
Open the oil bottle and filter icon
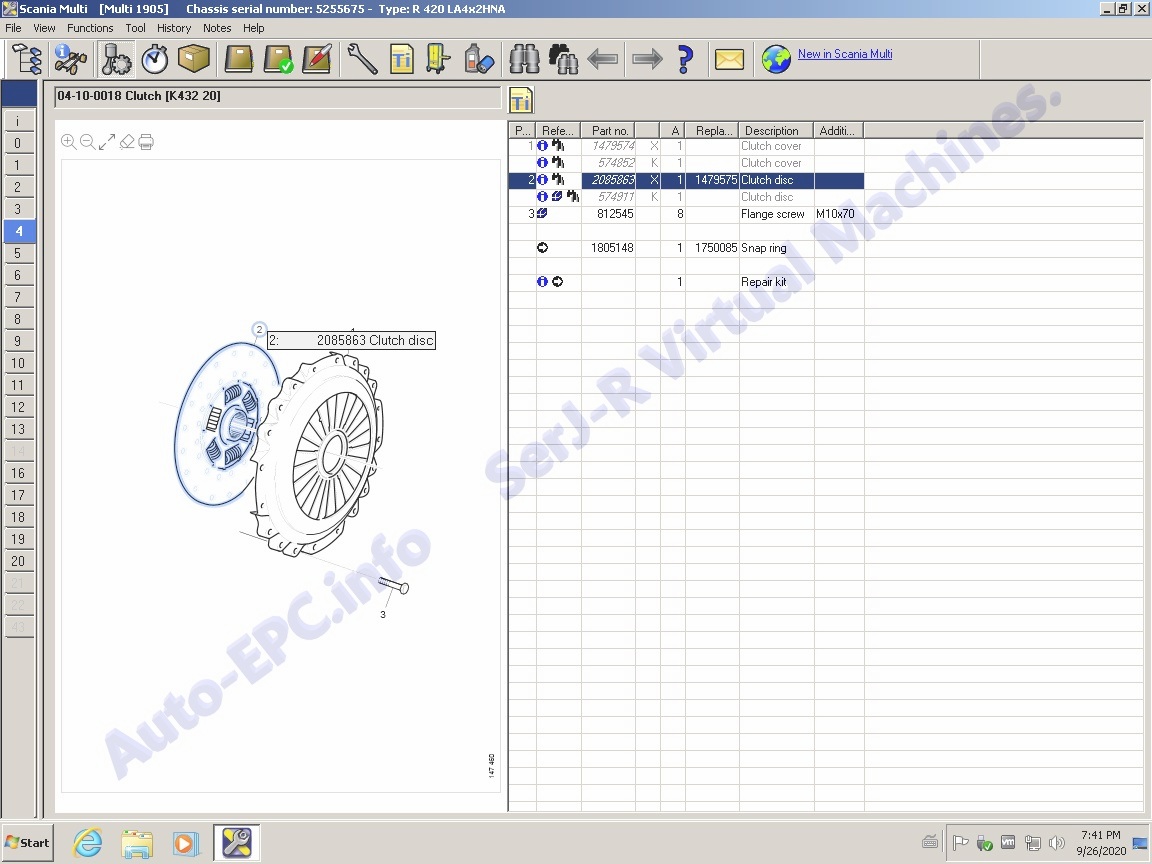point(478,59)
